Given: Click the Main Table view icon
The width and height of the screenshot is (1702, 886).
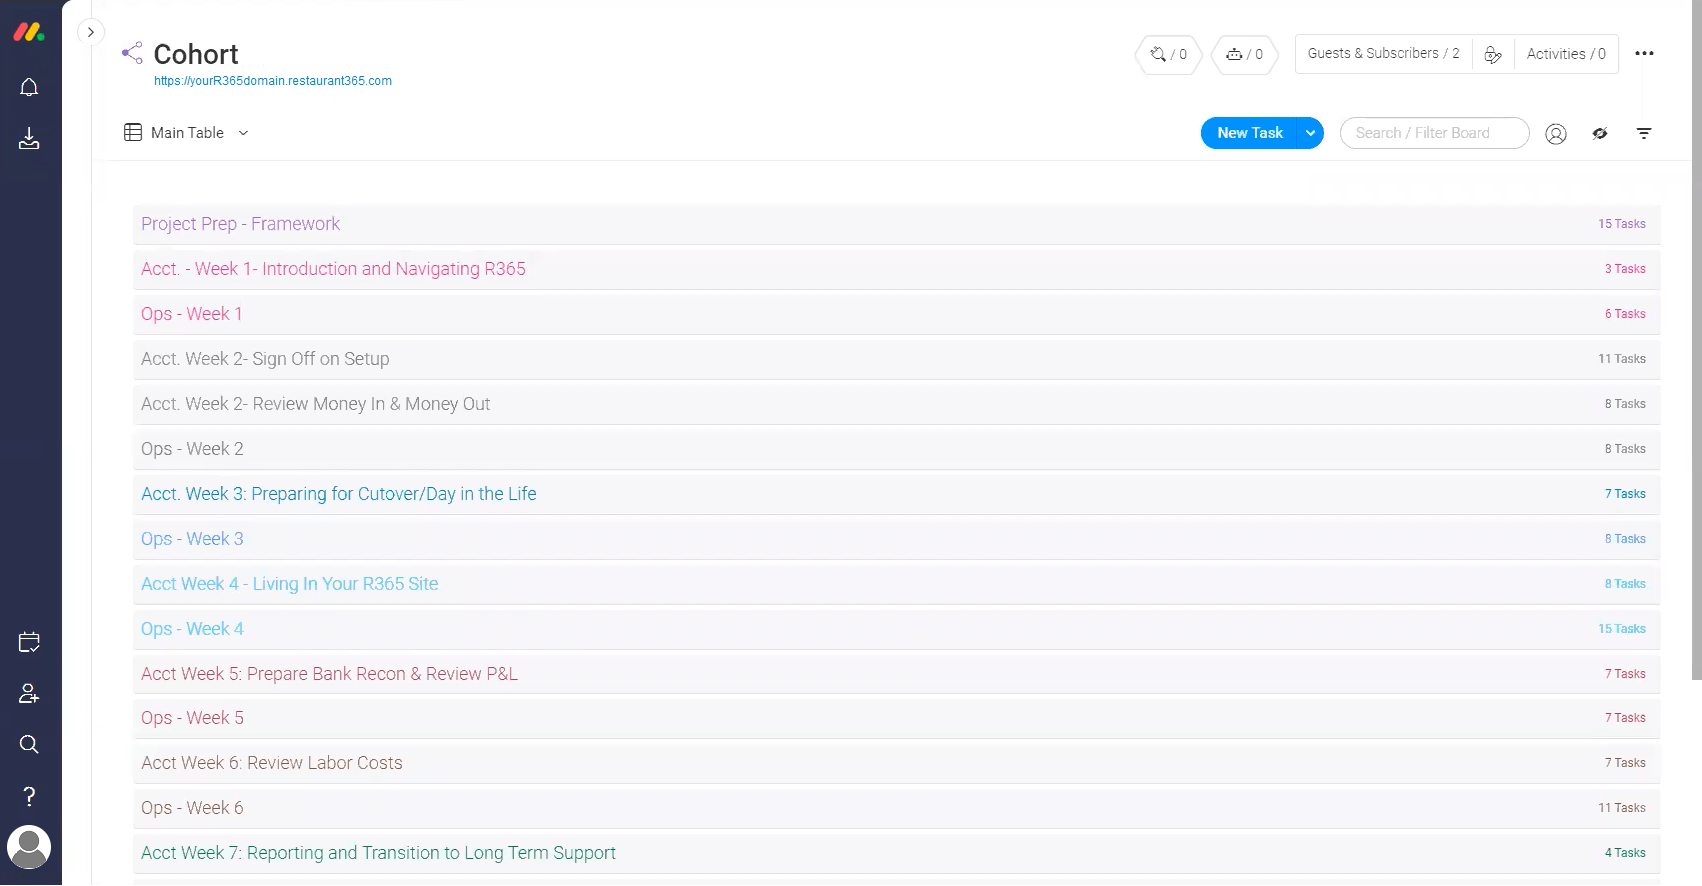Looking at the screenshot, I should 133,132.
